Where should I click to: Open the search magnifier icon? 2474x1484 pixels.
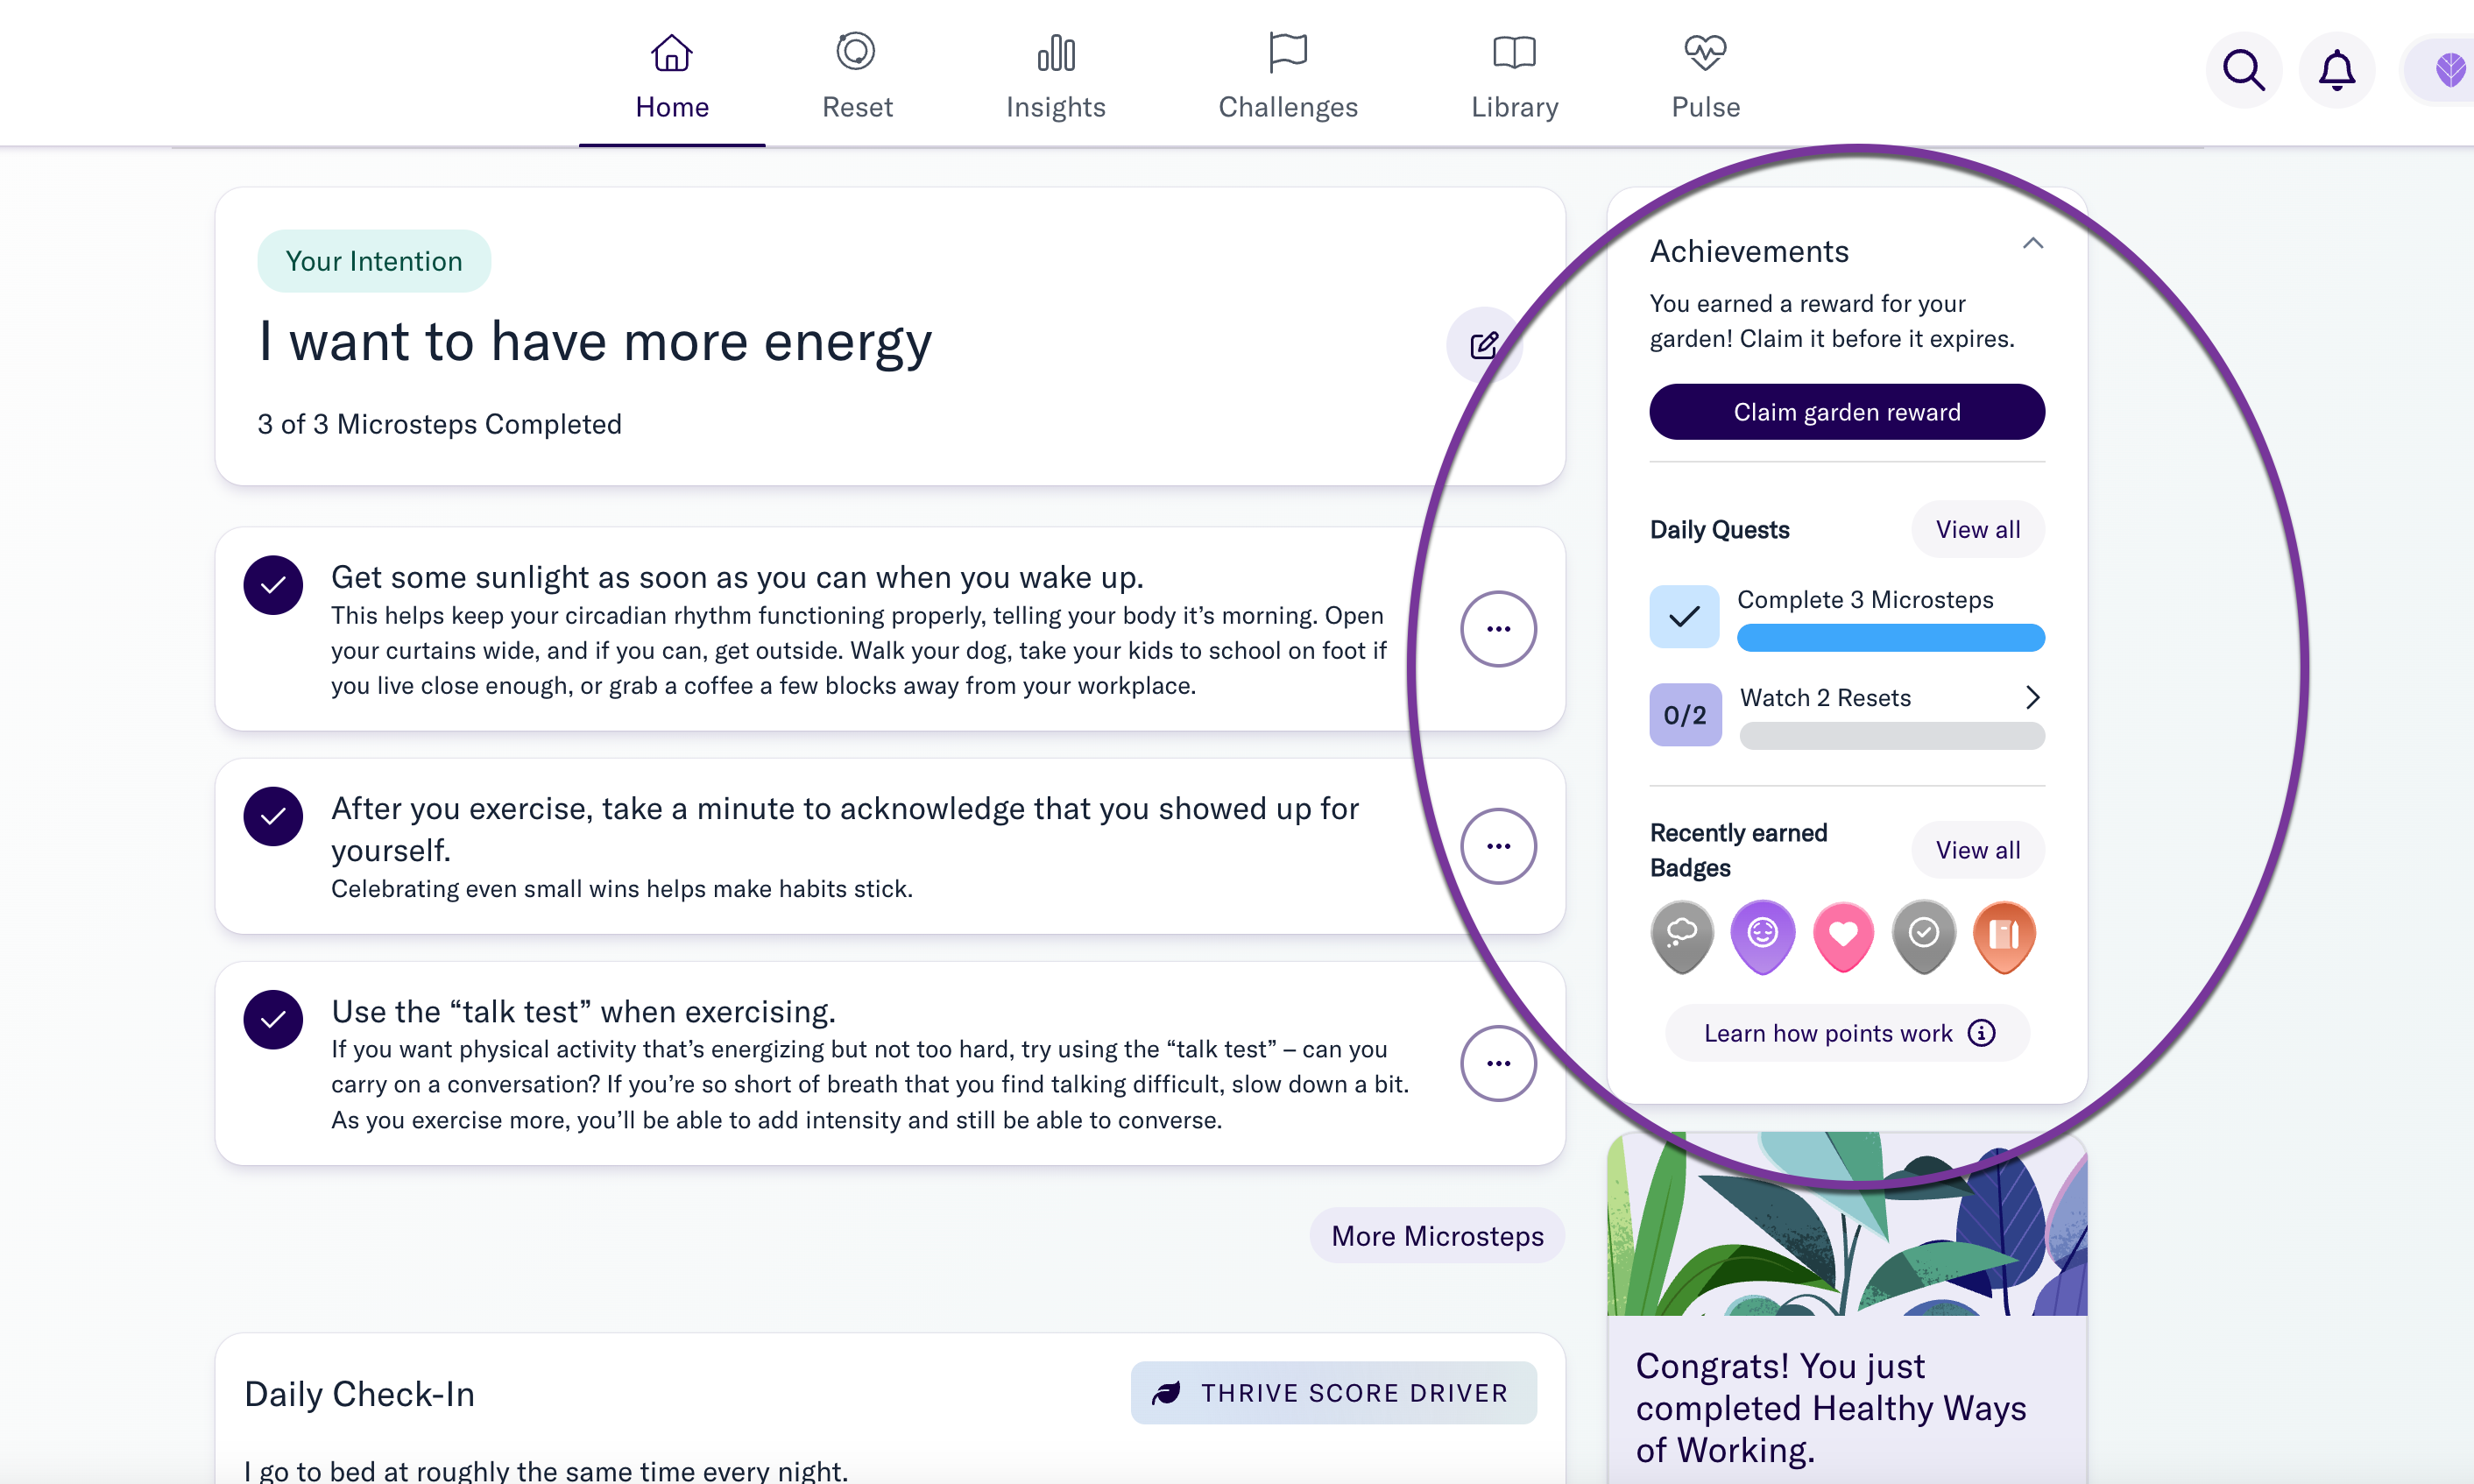coord(2243,70)
